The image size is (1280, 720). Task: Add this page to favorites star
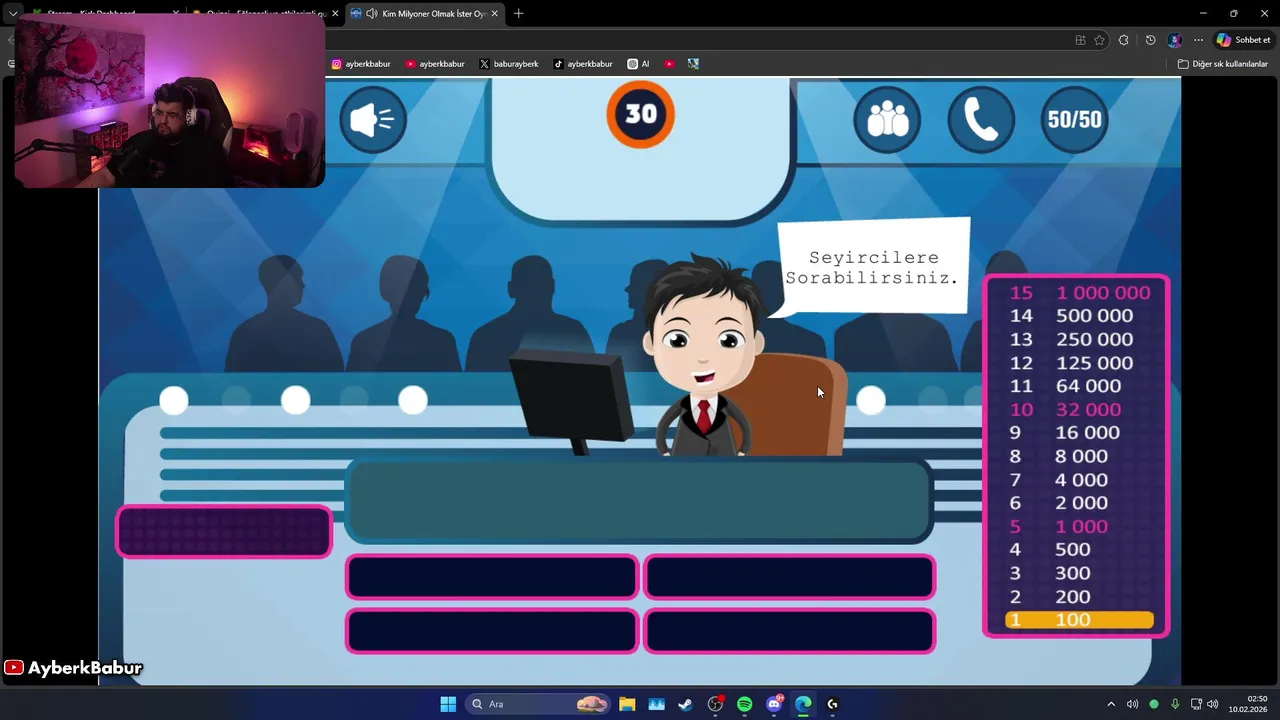click(1099, 40)
